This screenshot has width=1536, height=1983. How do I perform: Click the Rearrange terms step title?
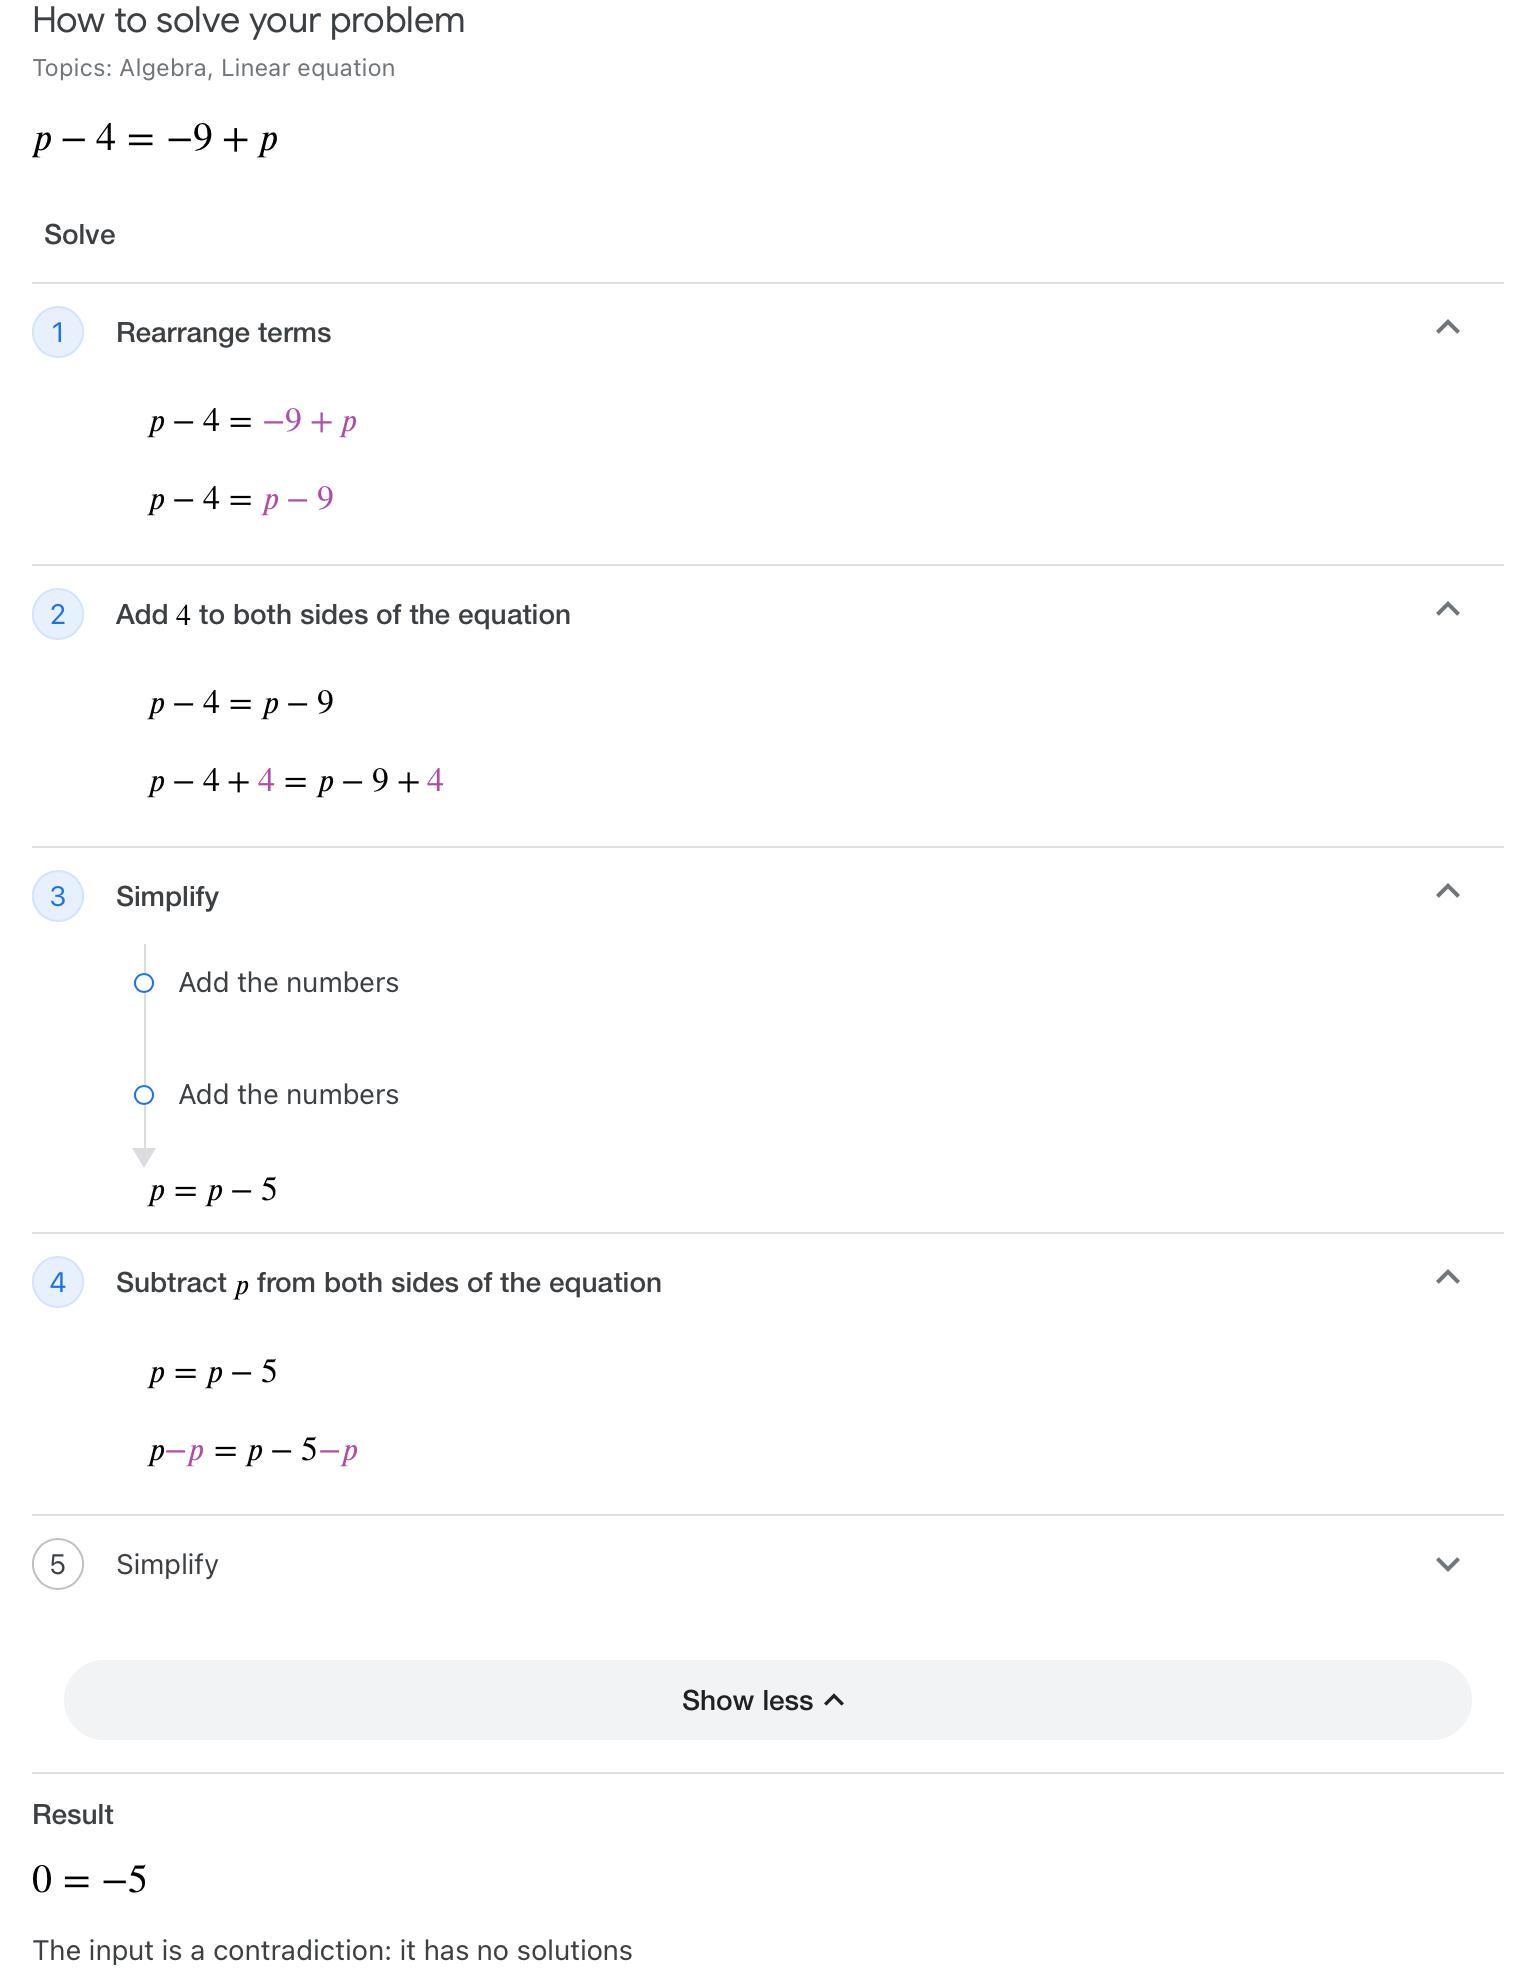(223, 333)
